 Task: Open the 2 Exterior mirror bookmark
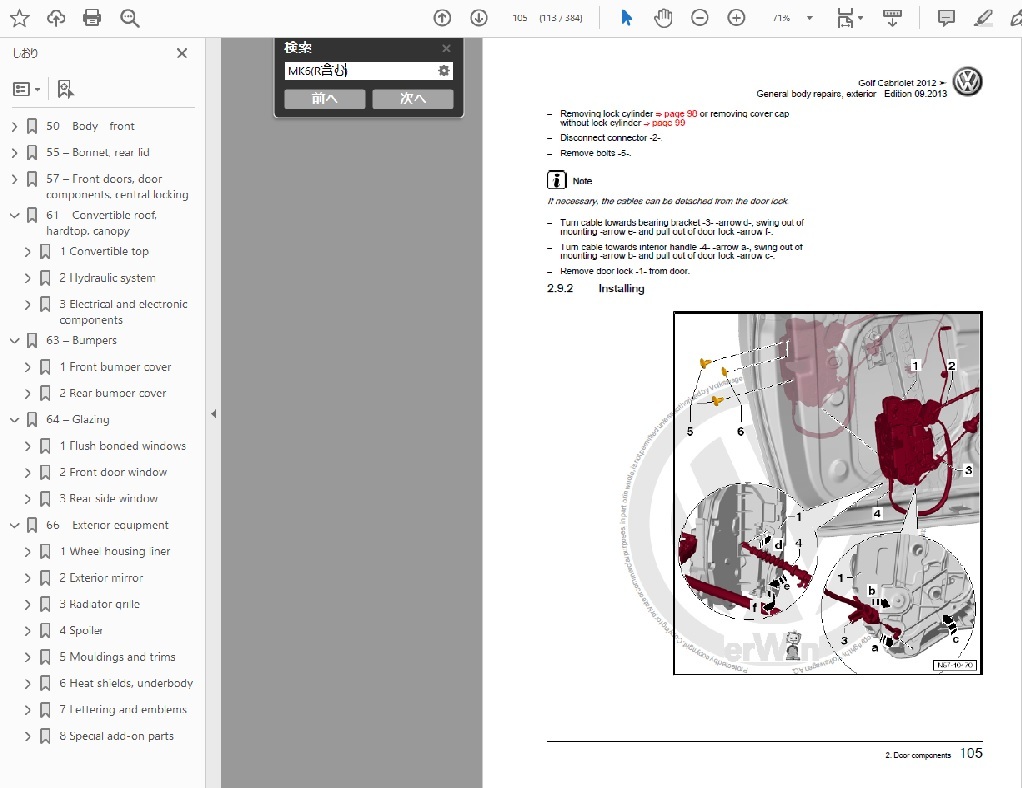coord(101,577)
